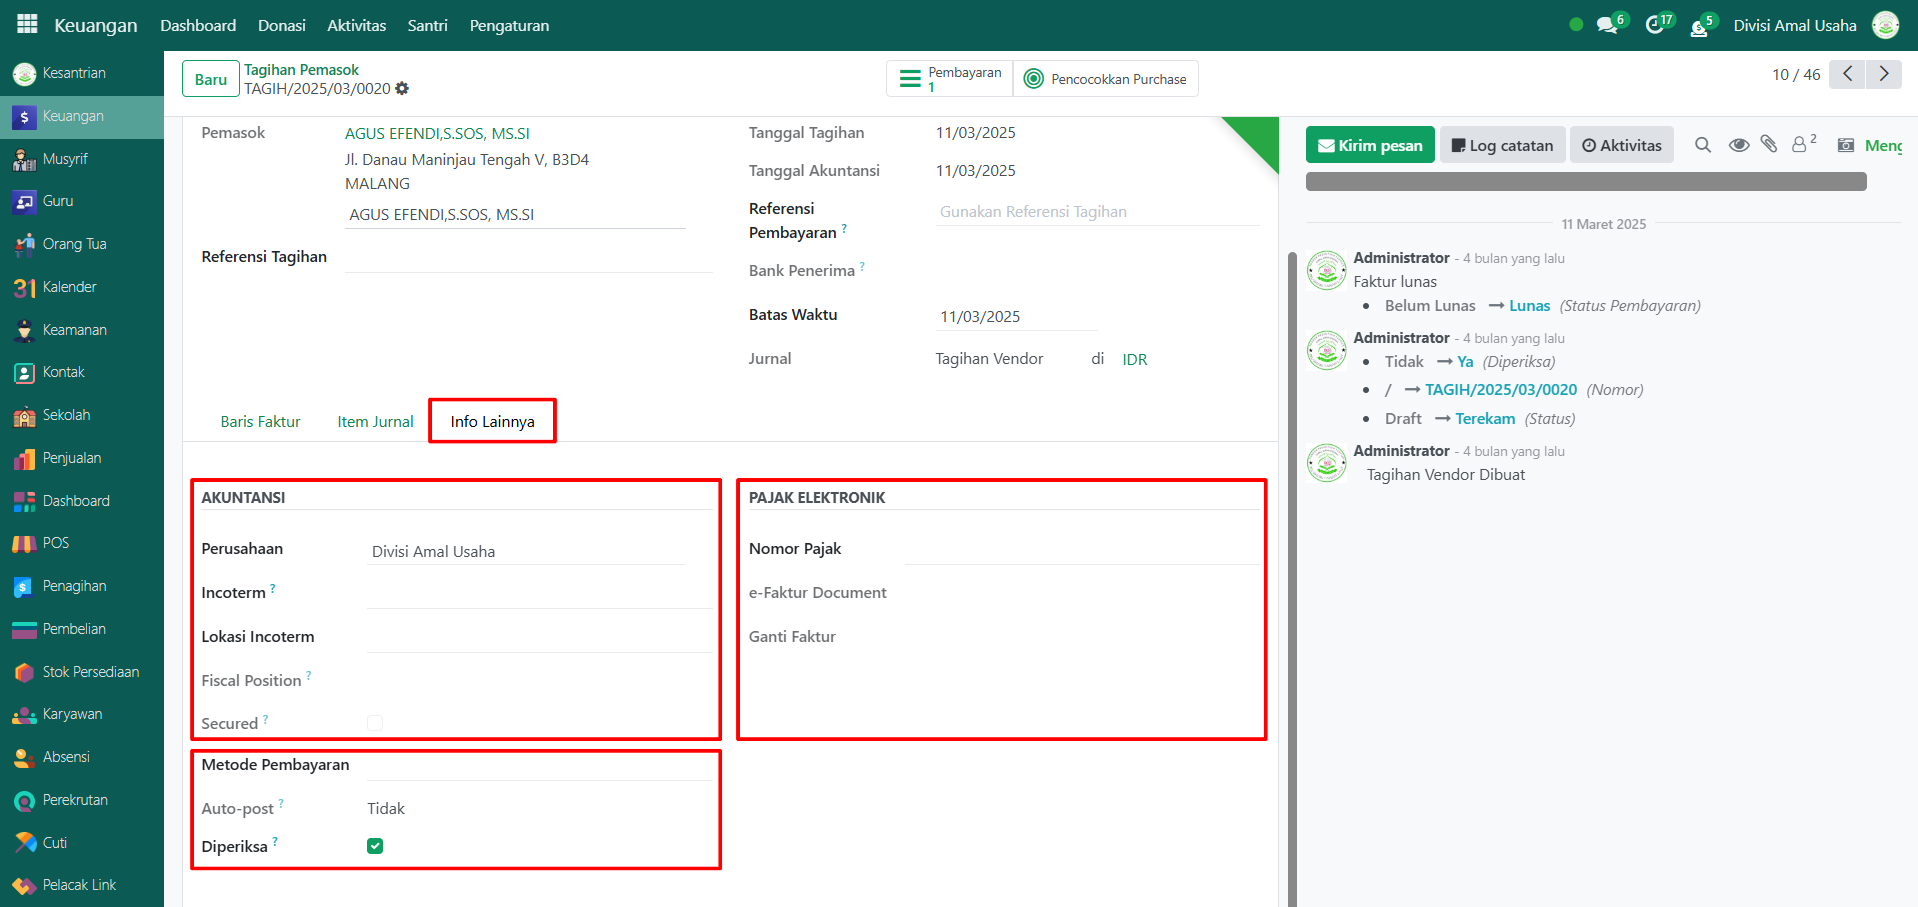Click the gray progress bar in chatter

pos(1585,181)
